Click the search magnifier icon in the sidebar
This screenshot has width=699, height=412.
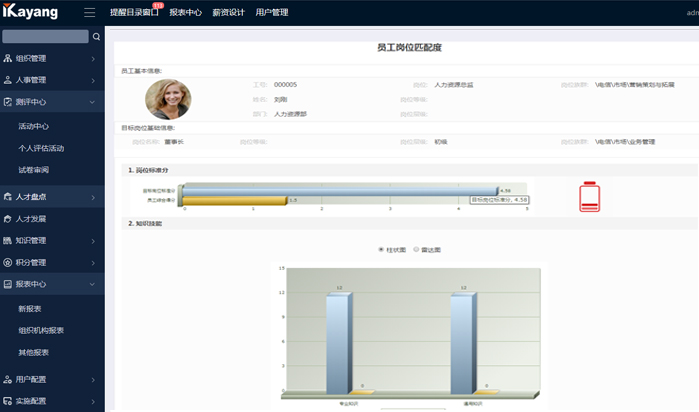[x=96, y=37]
